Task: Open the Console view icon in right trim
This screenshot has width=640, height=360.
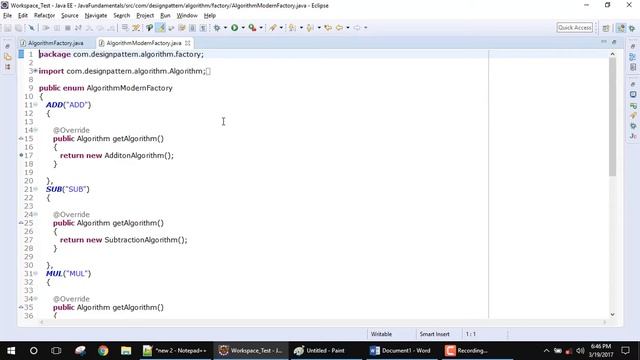Action: [633, 95]
